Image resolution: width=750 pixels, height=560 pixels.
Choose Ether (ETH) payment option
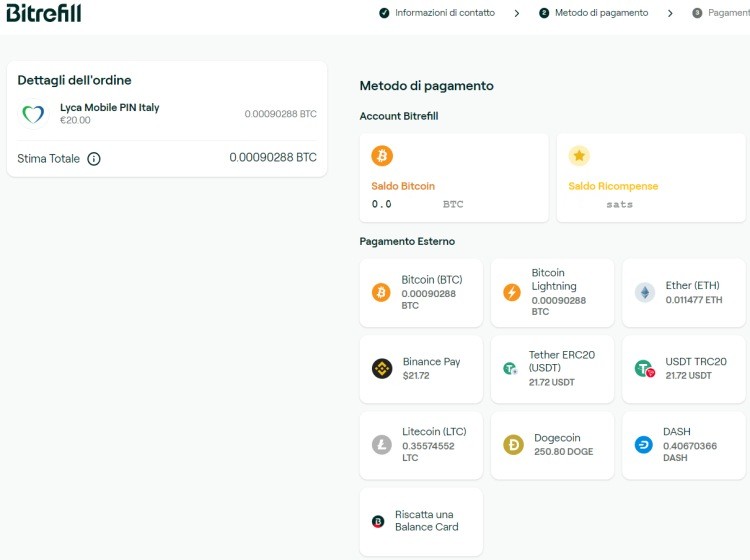684,293
